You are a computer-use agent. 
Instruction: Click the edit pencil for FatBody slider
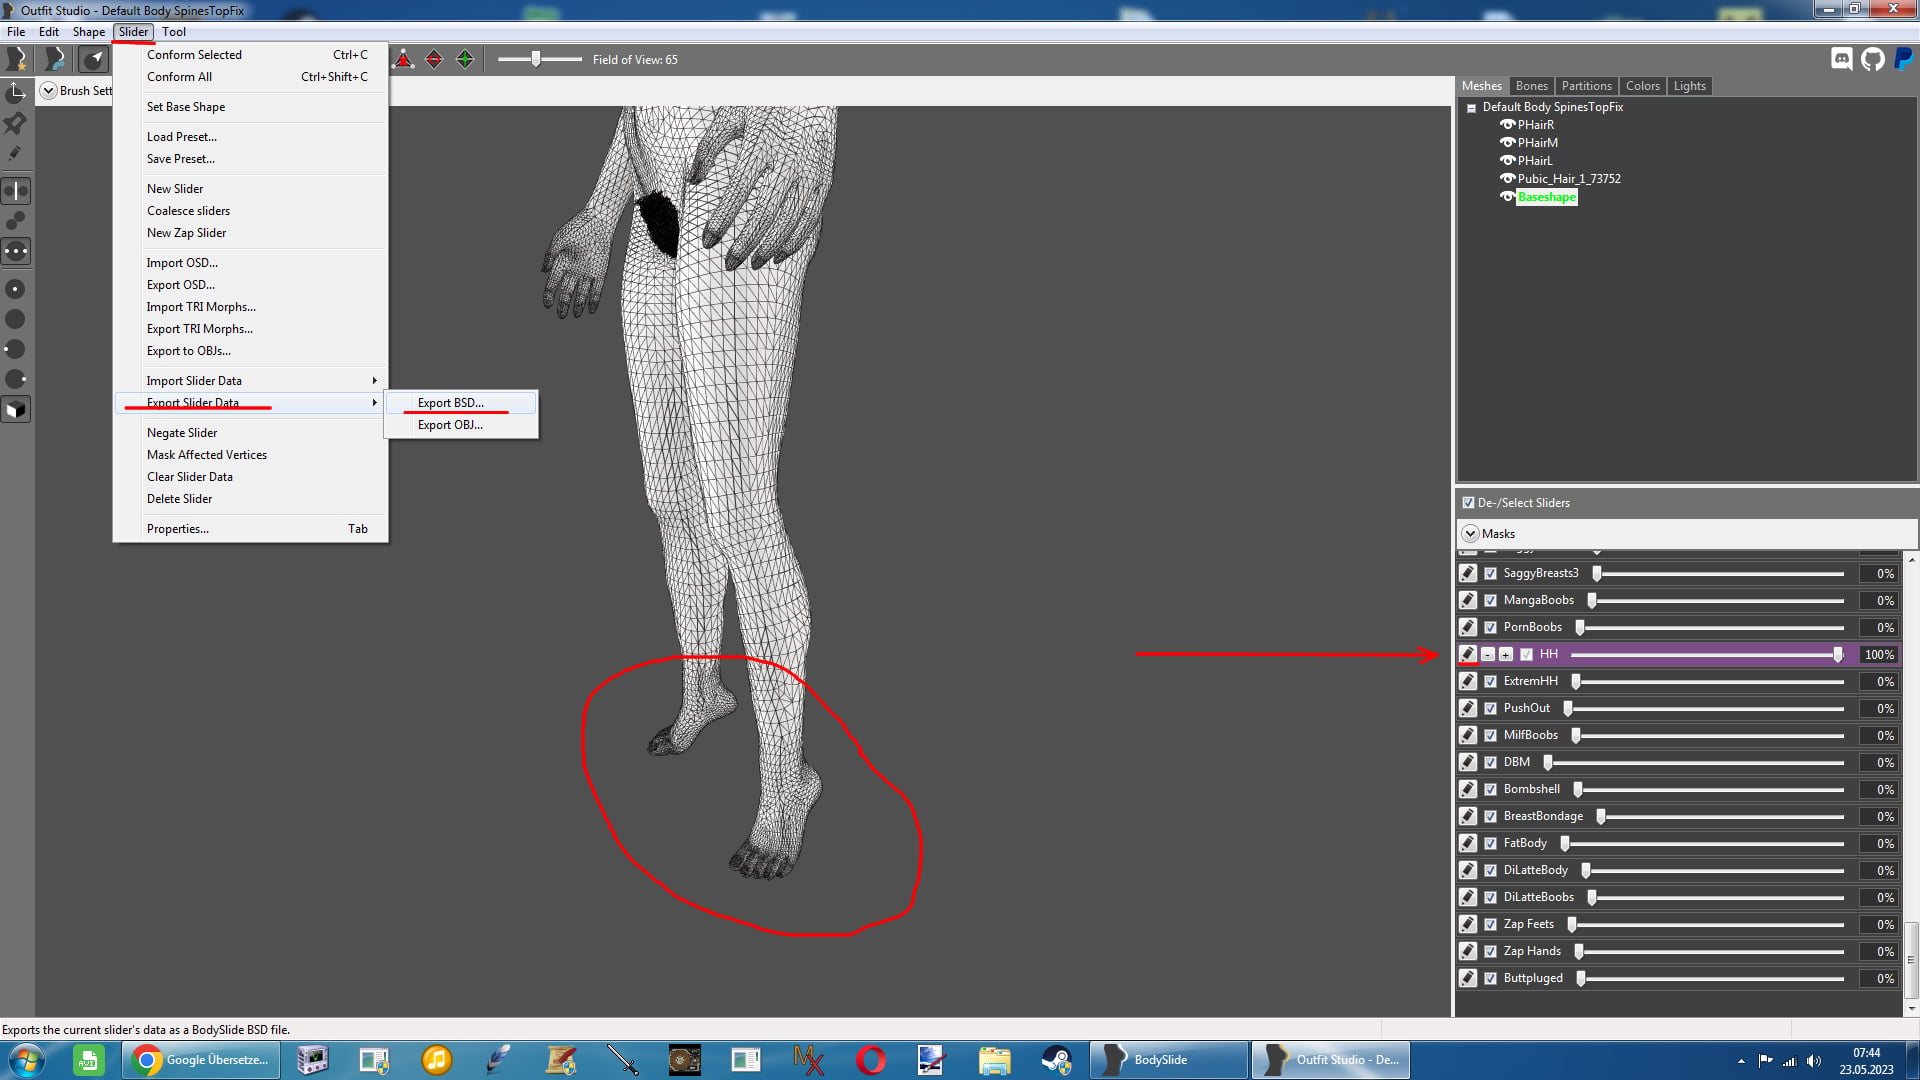pyautogui.click(x=1467, y=843)
